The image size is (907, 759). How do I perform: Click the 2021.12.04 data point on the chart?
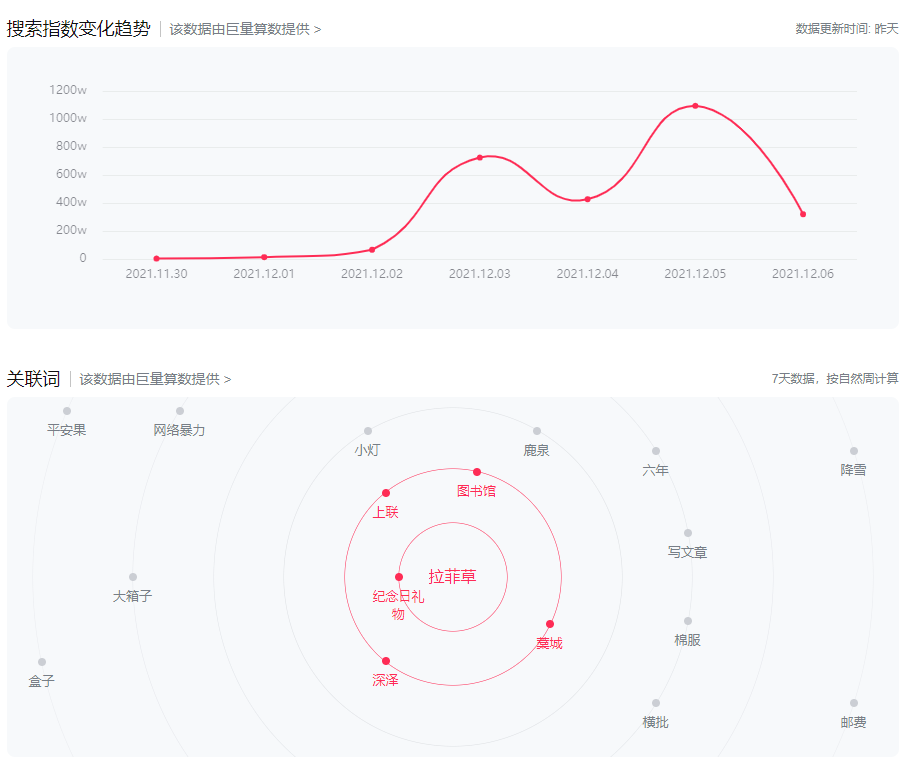588,199
